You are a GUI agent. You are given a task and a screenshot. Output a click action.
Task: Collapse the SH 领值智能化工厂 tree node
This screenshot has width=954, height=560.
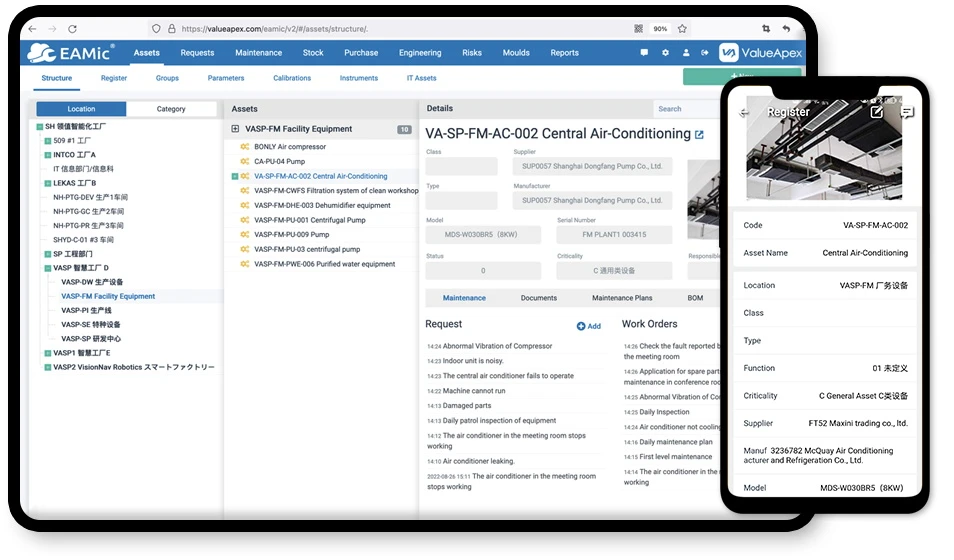point(38,127)
